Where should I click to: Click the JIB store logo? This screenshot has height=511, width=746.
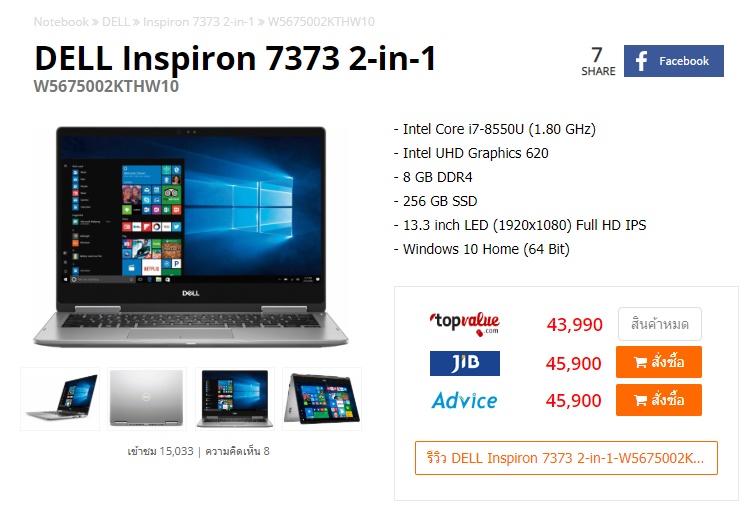[x=465, y=363]
